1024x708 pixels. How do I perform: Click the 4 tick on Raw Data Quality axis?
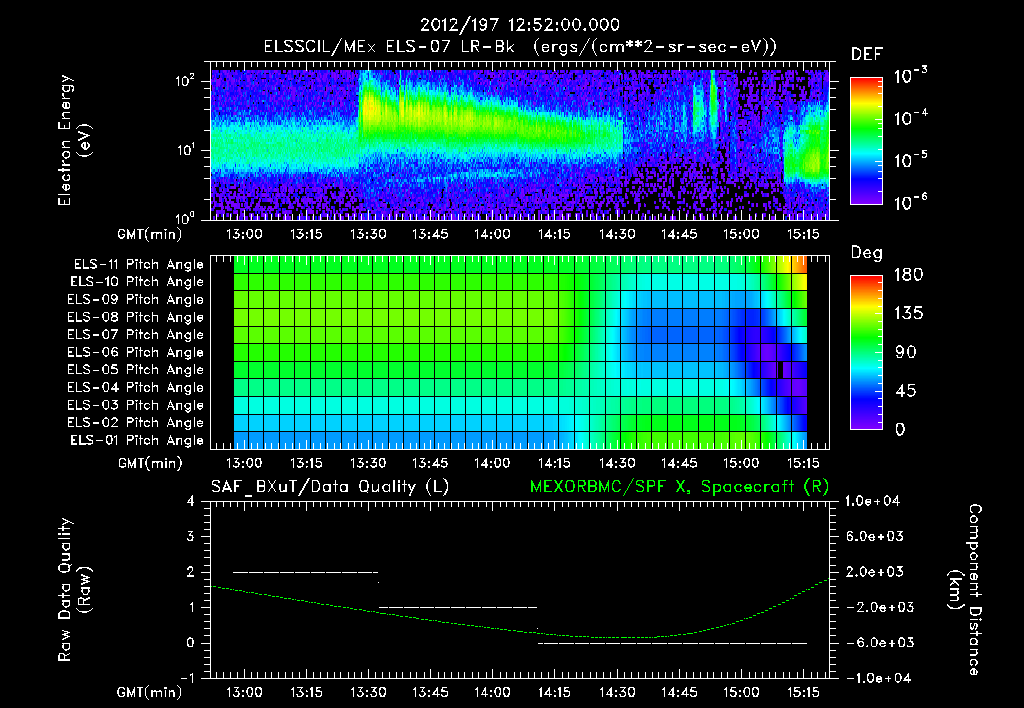(191, 501)
